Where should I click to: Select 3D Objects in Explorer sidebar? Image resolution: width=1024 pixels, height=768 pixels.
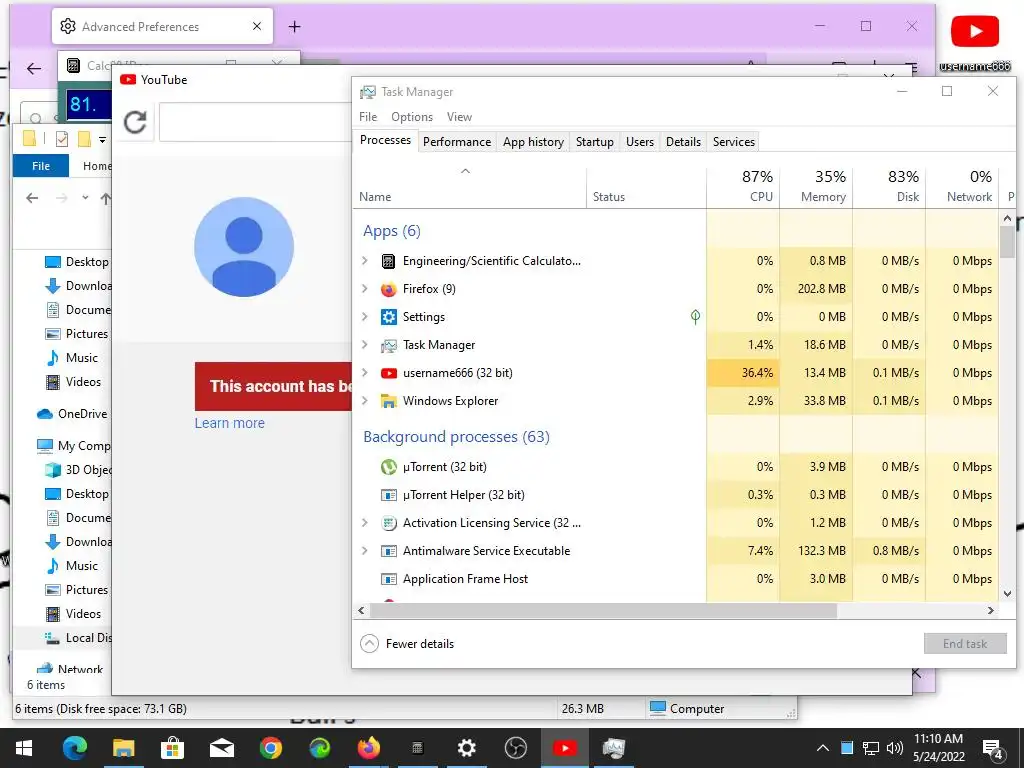click(x=78, y=470)
